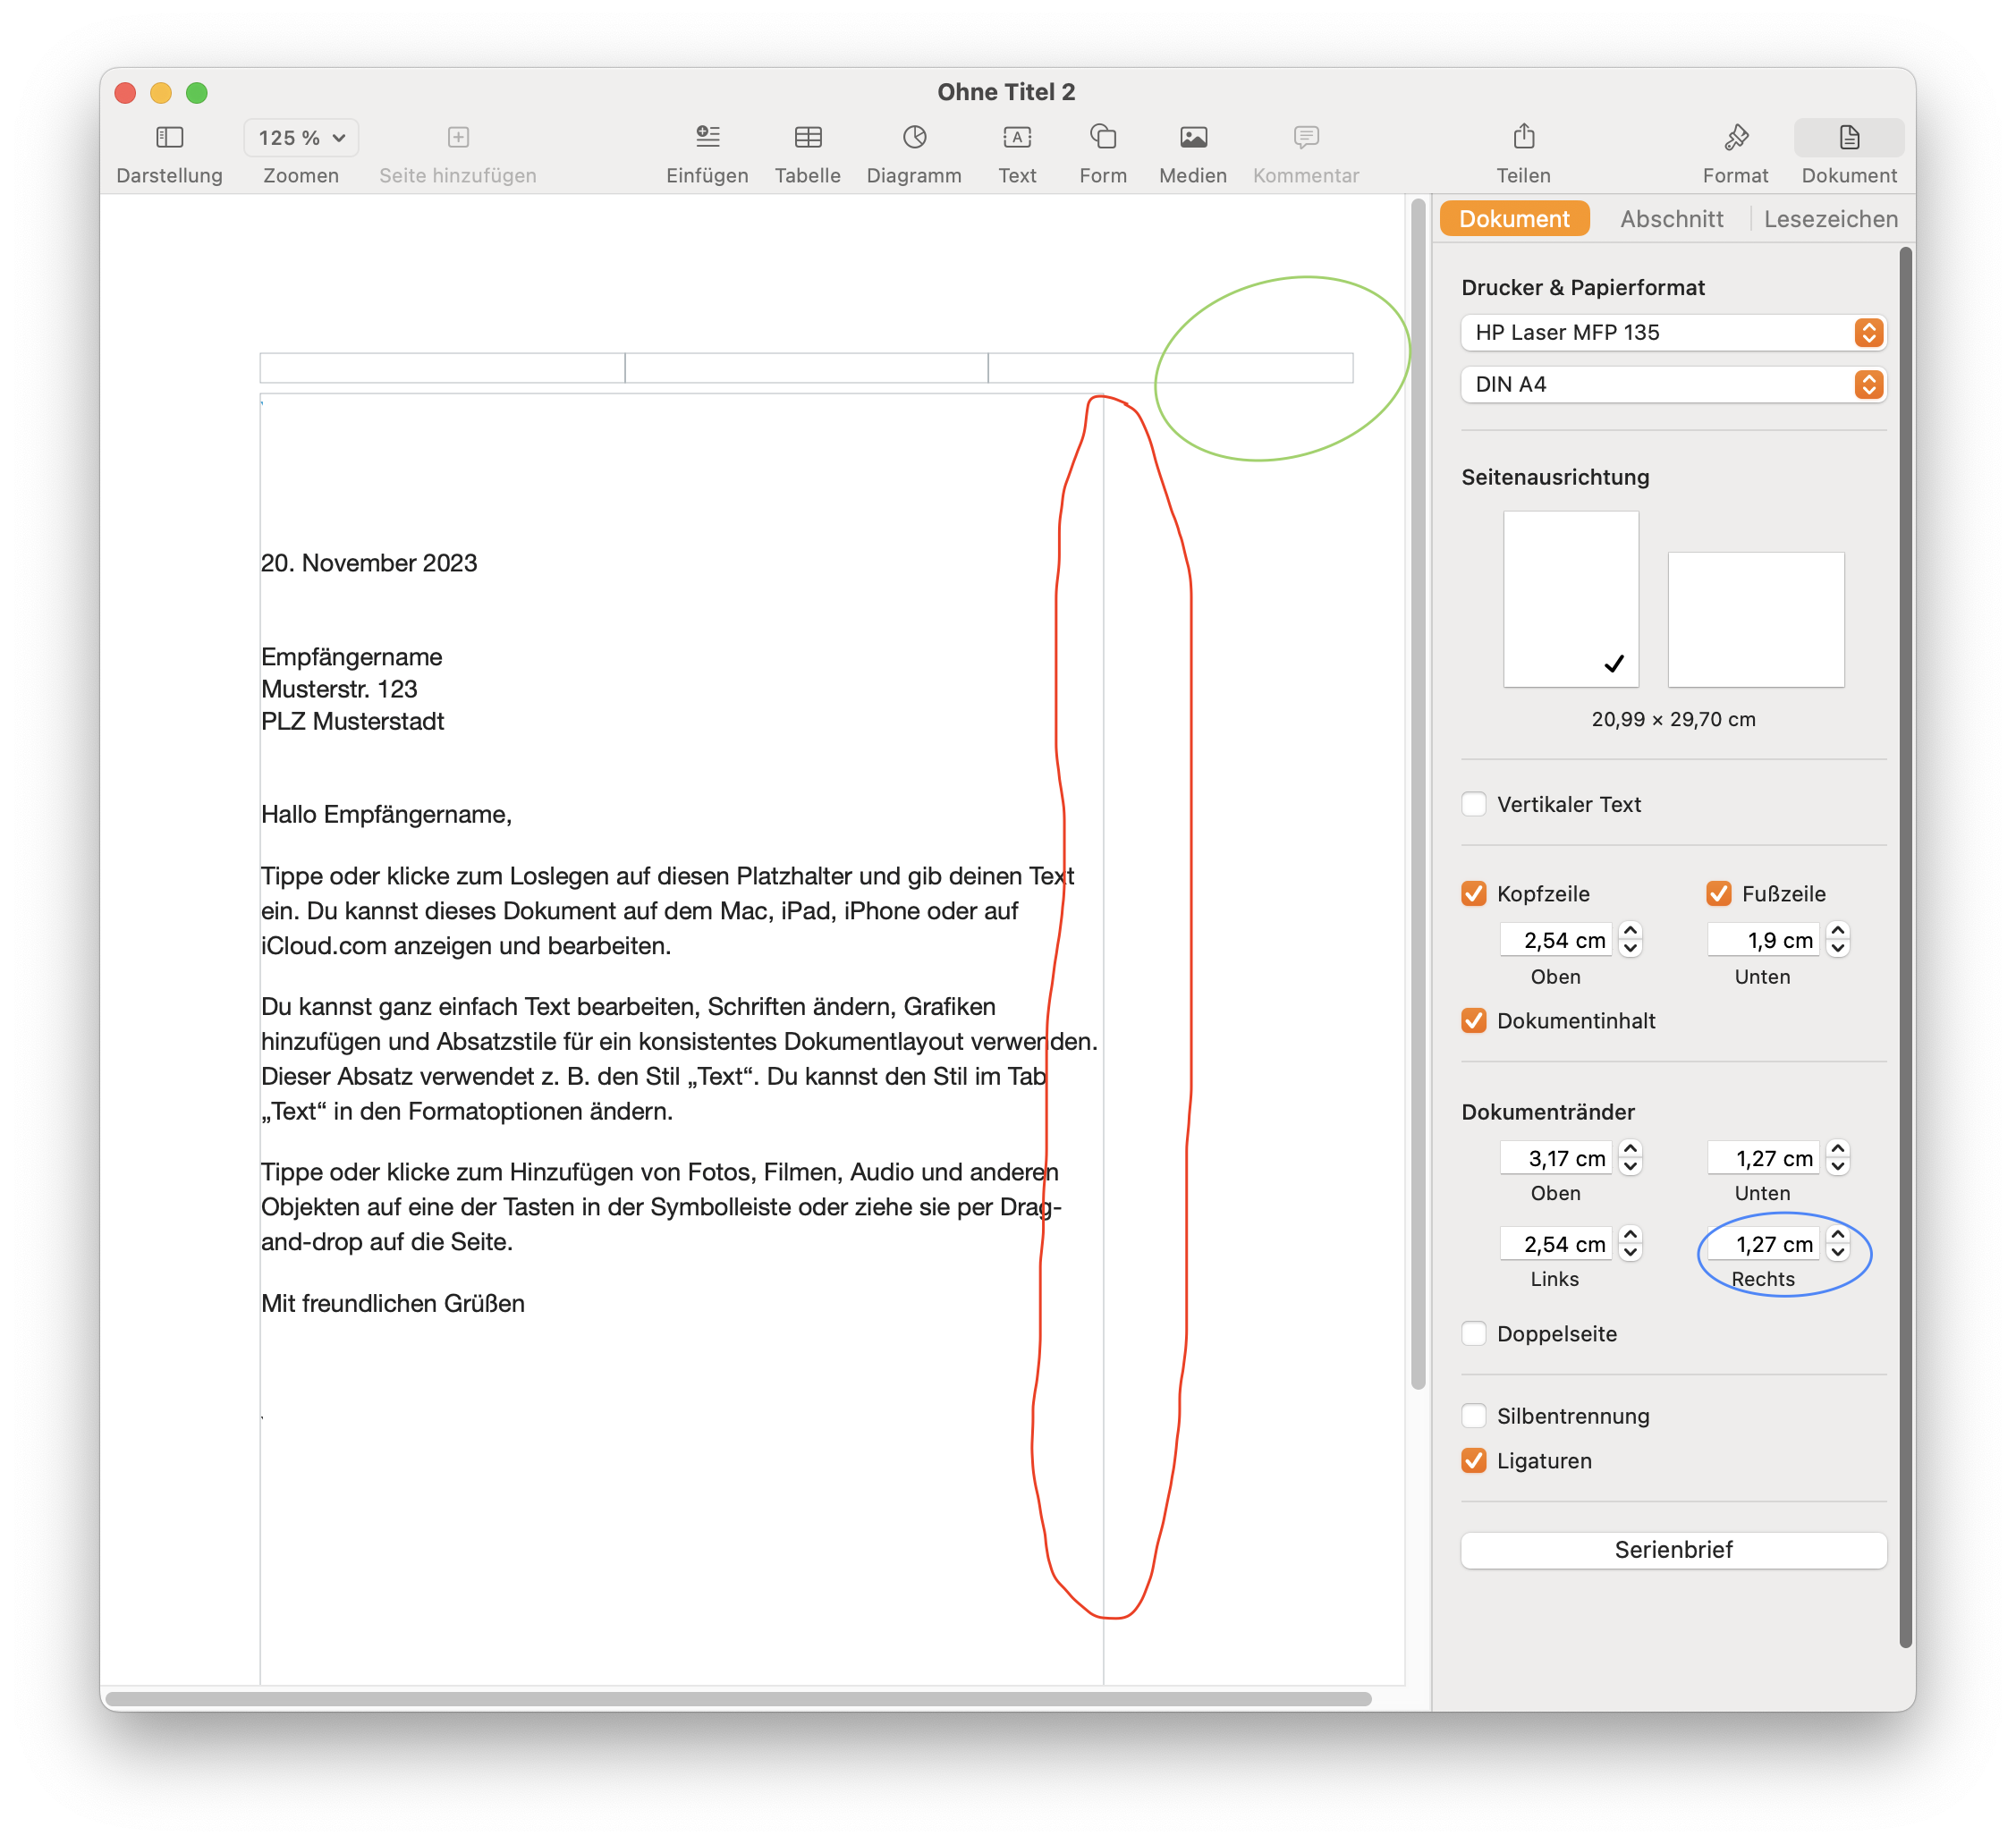Open the Form shapes icon

coord(1102,137)
